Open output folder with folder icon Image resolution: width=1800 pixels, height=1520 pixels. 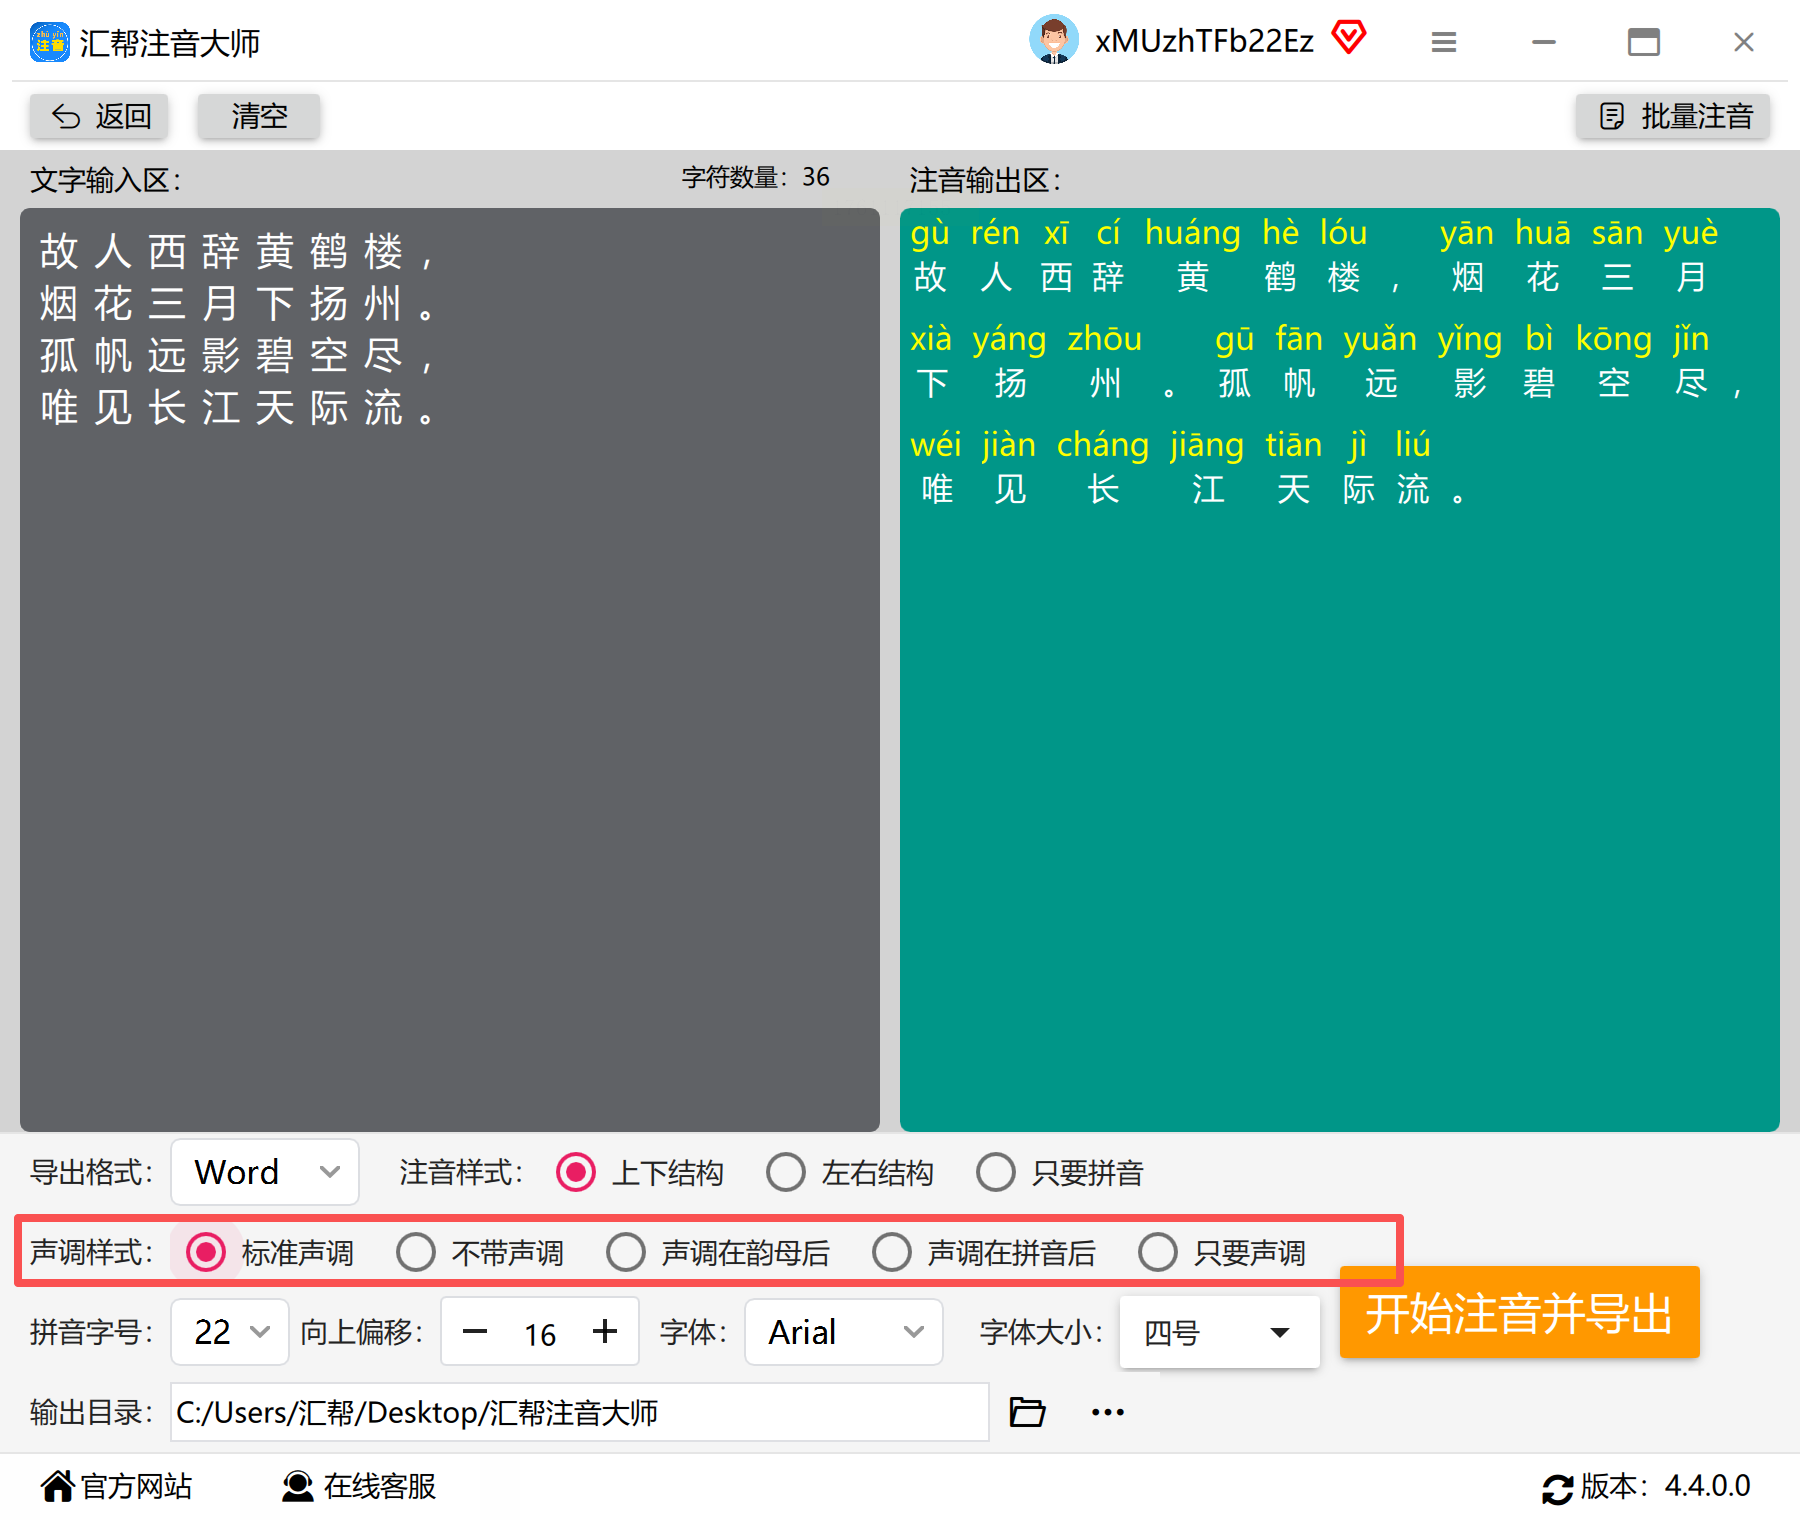(1027, 1412)
